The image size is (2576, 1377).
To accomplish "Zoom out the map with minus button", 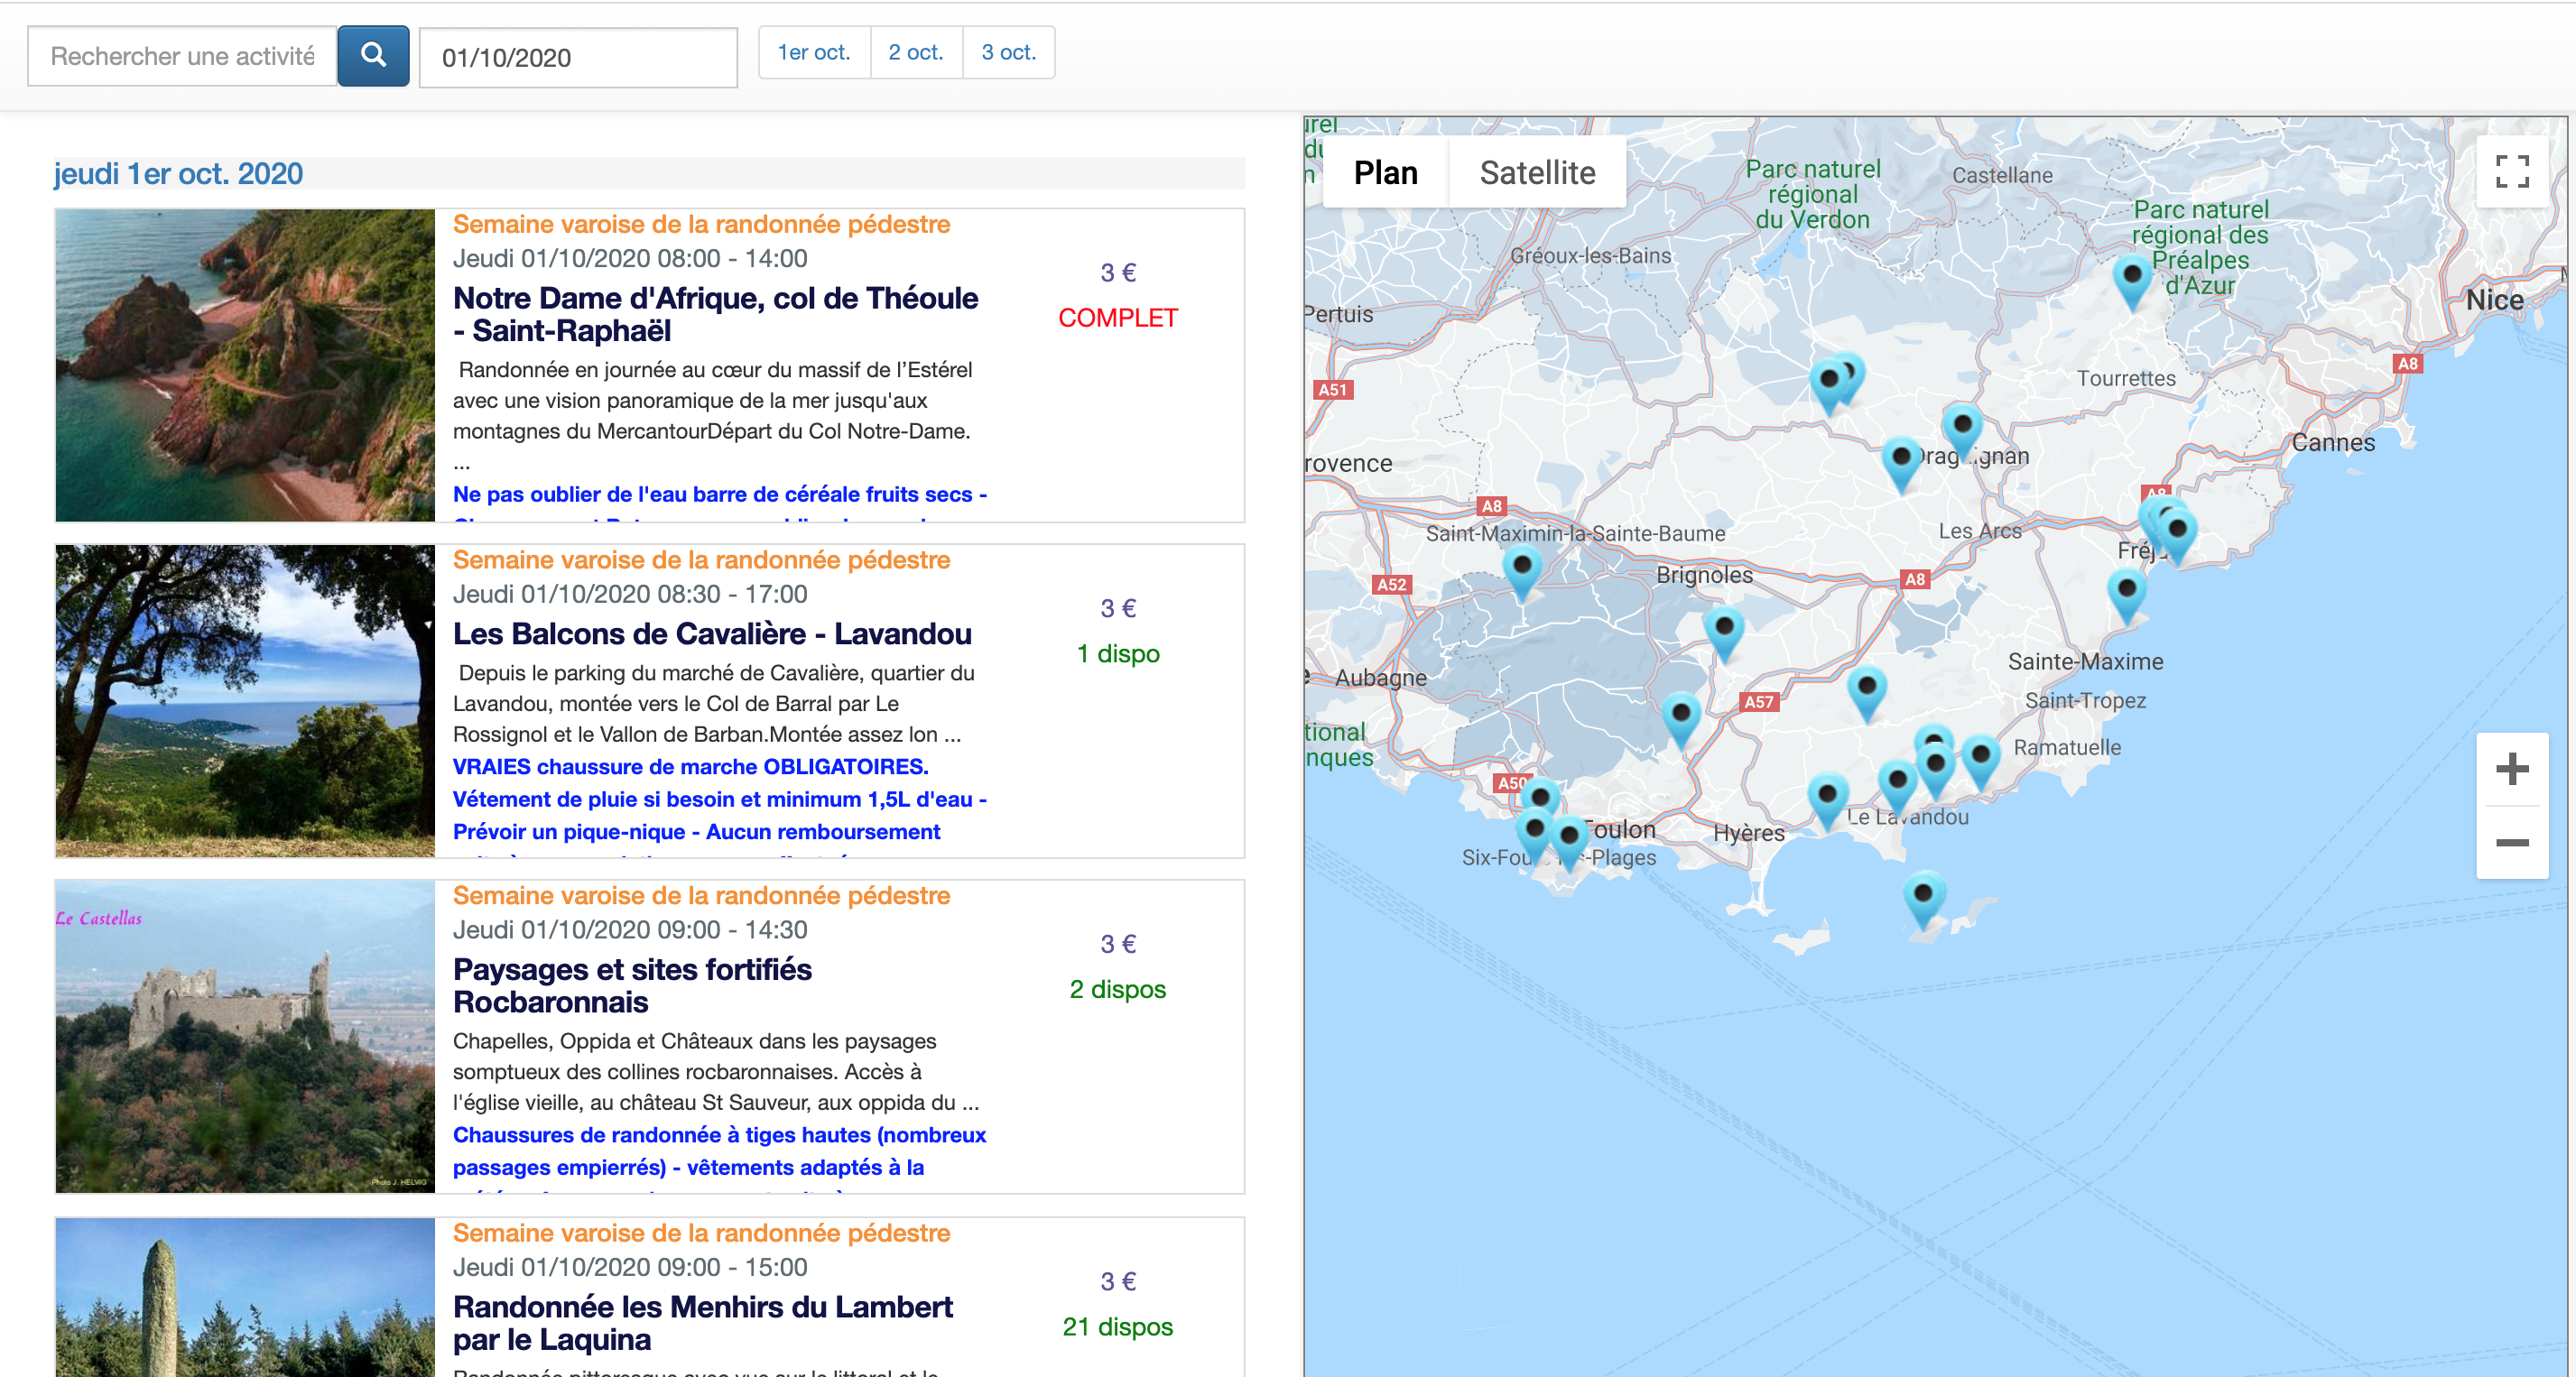I will (2512, 842).
